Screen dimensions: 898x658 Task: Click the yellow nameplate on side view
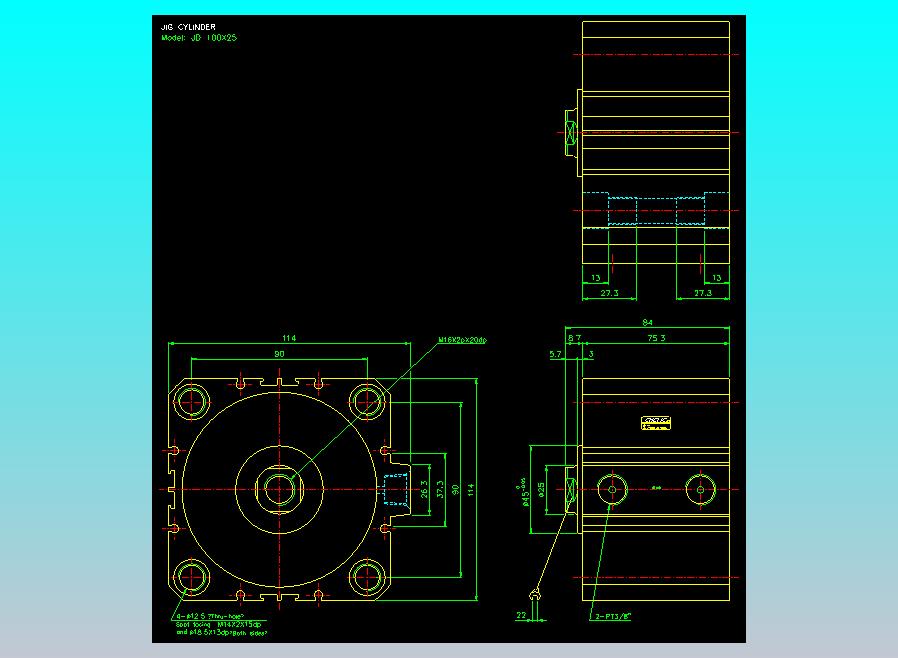(656, 423)
